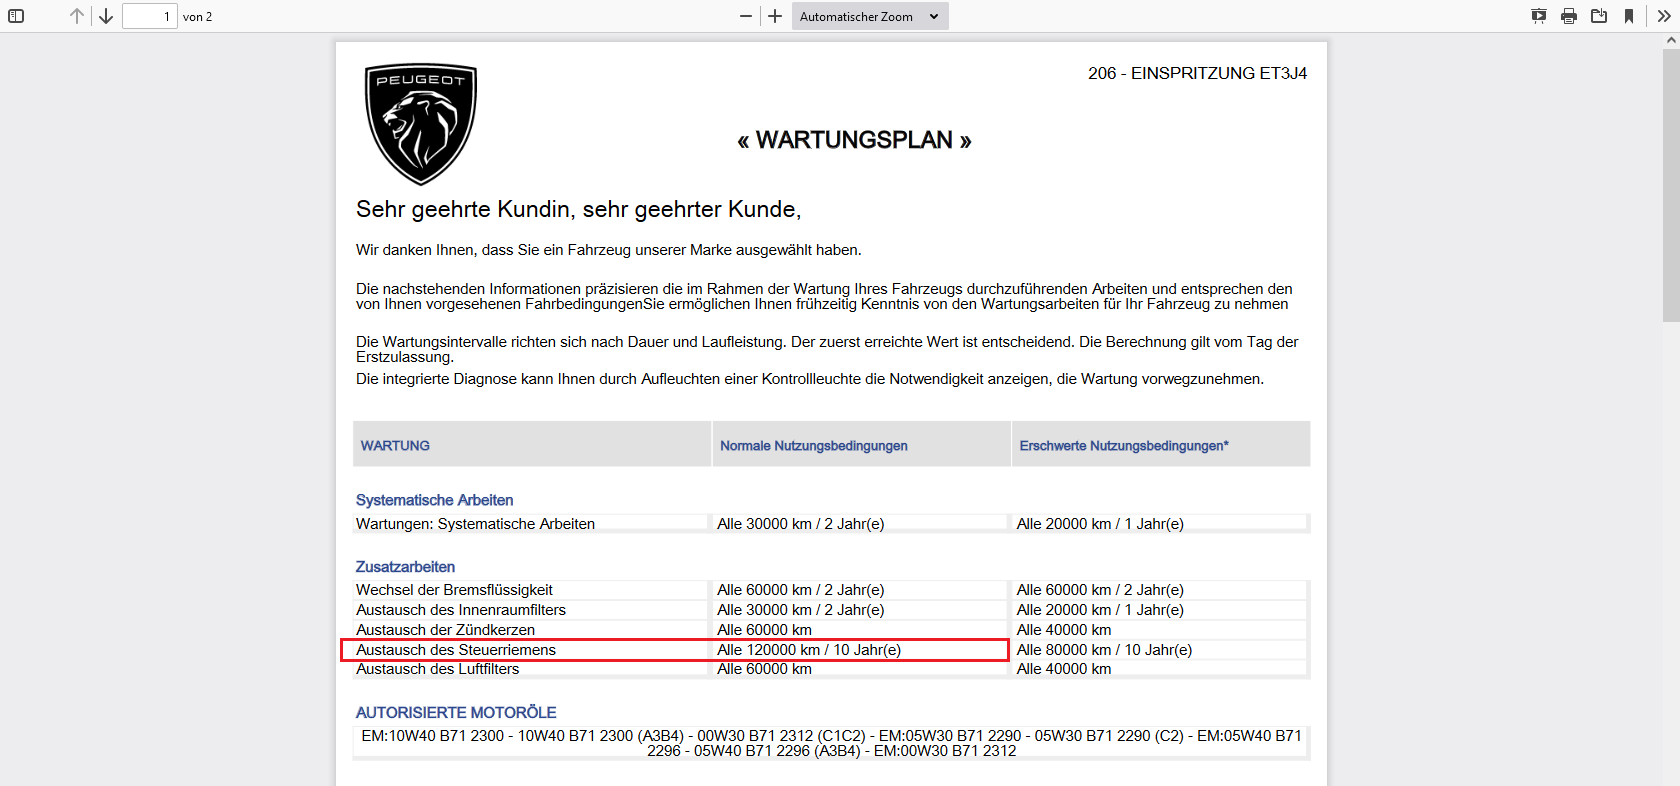Click the page number input field
The height and width of the screenshot is (786, 1680).
[x=149, y=16]
